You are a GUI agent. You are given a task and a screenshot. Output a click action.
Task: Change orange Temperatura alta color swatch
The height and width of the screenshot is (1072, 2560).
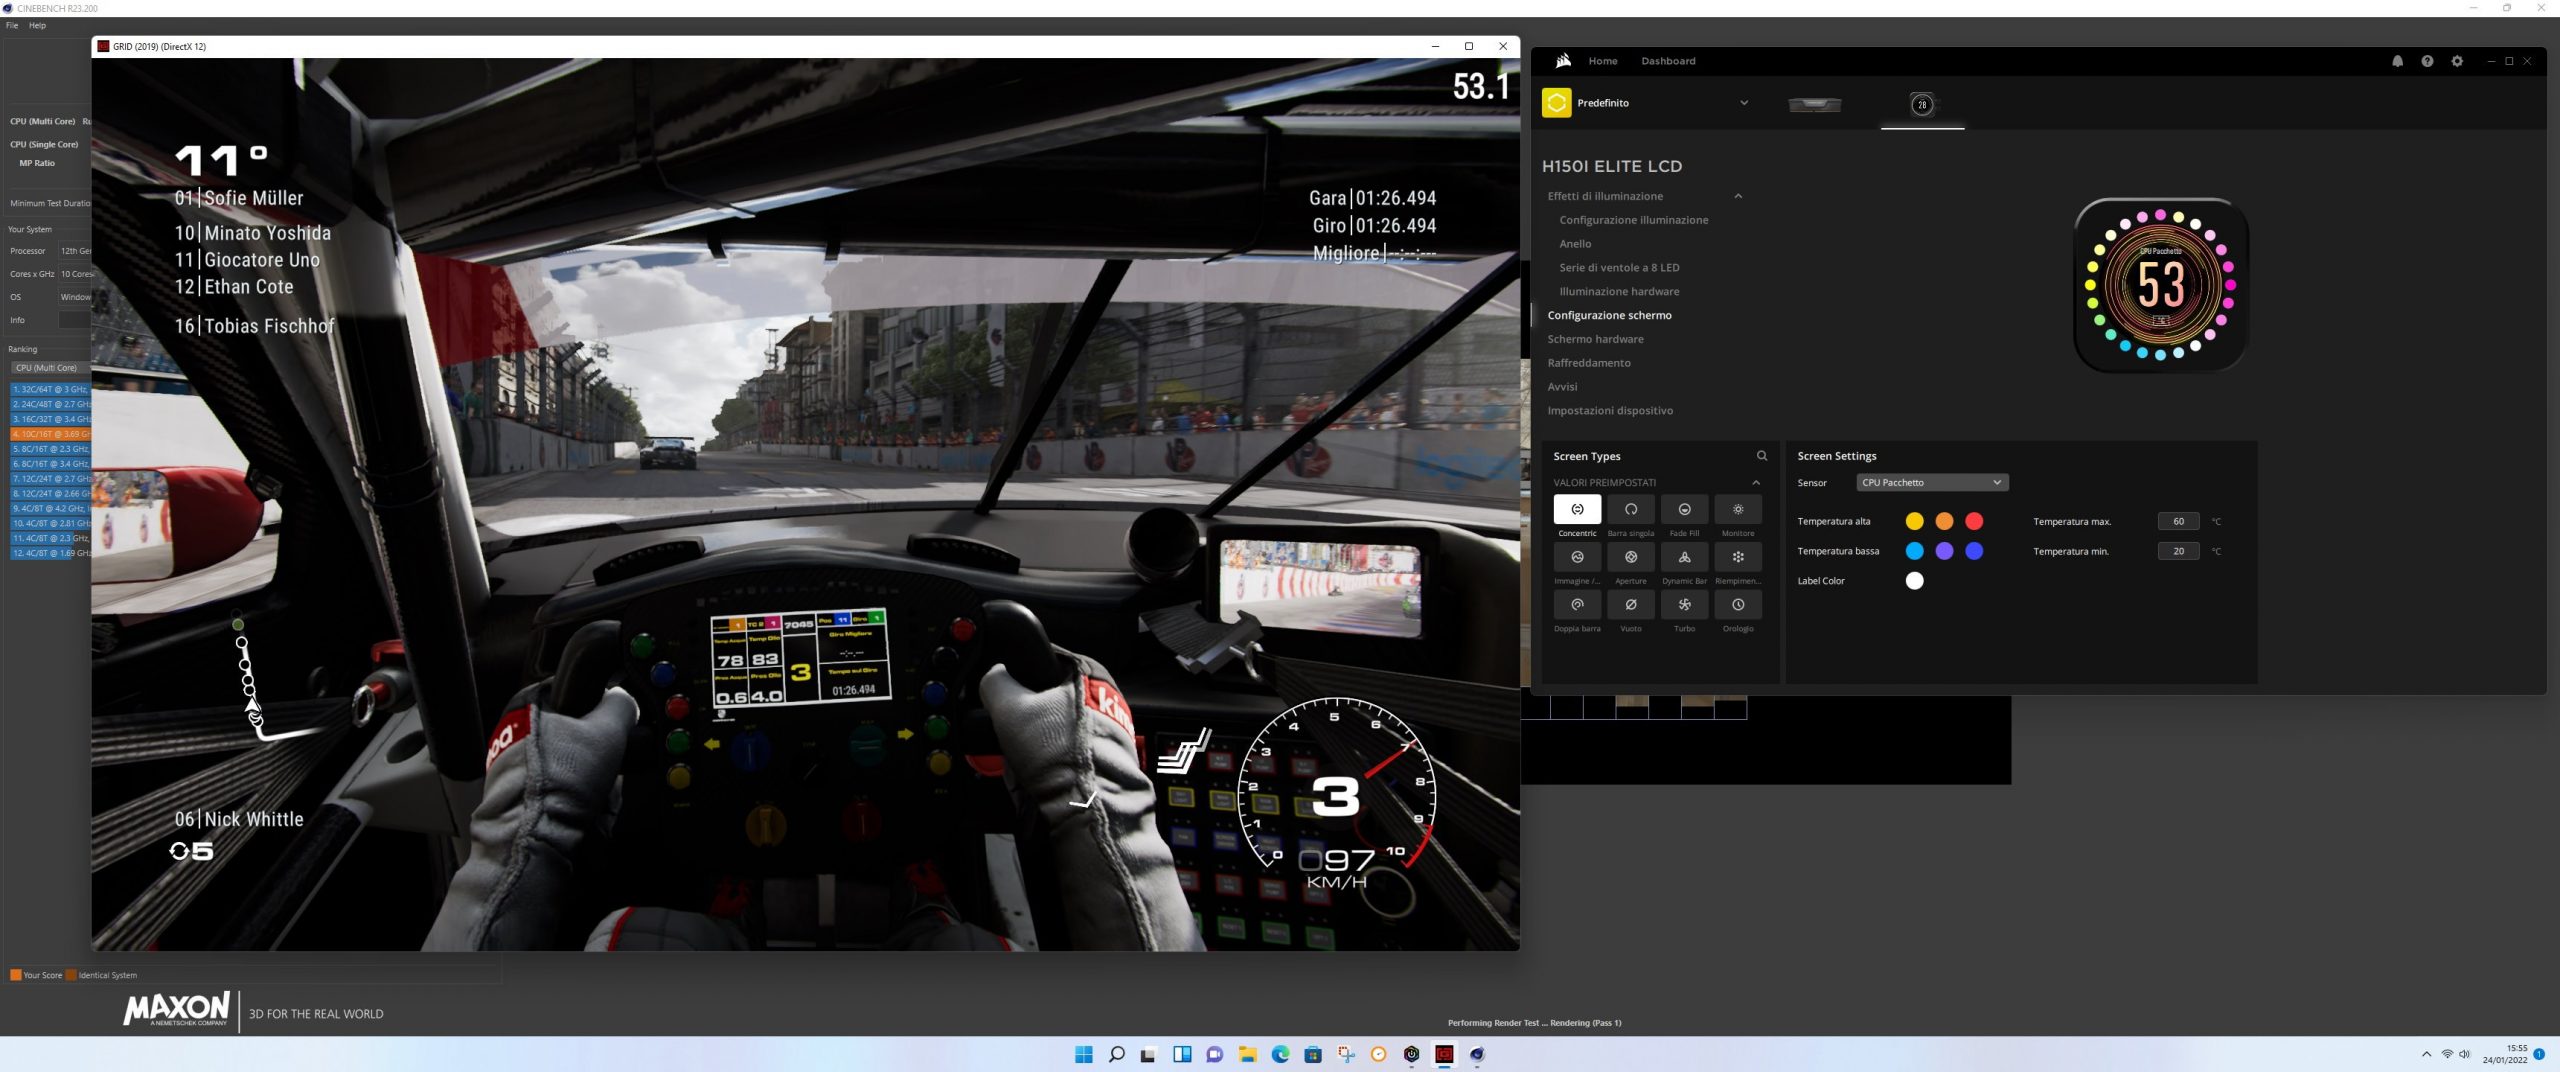coord(1944,521)
